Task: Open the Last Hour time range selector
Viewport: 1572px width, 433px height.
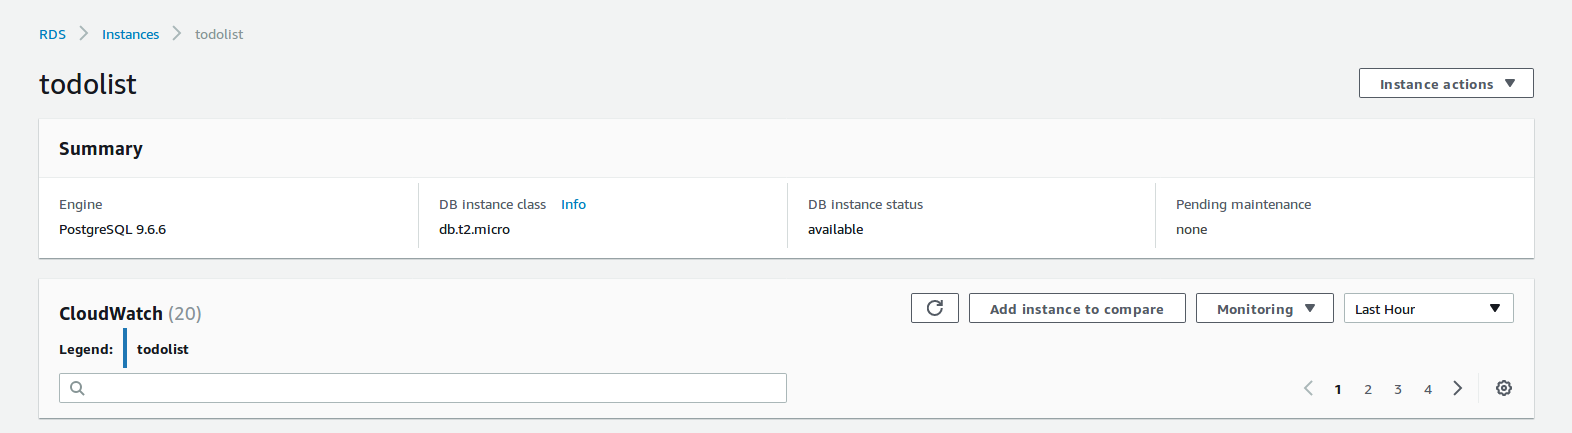Action: click(x=1427, y=309)
